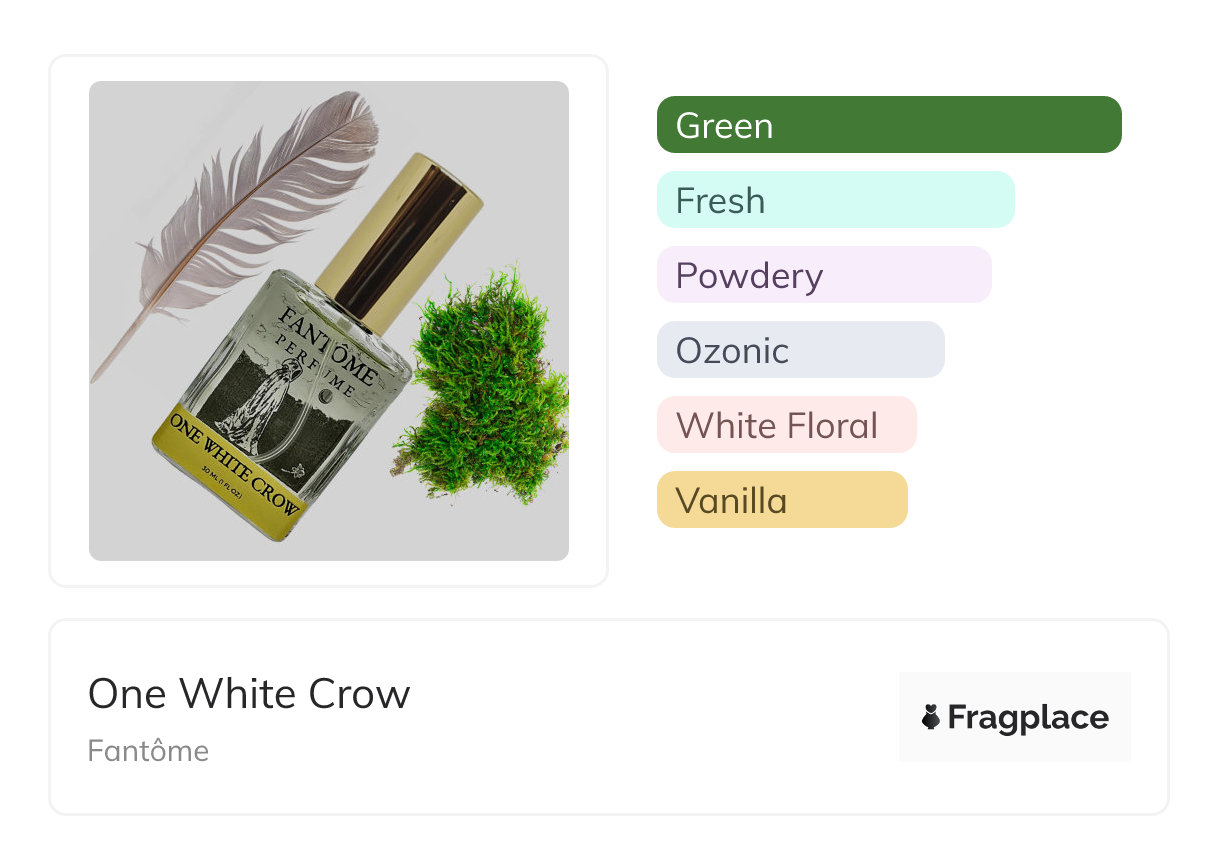Click the empty area of the title card
Image resolution: width=1218 pixels, height=864 pixels.
(650, 720)
